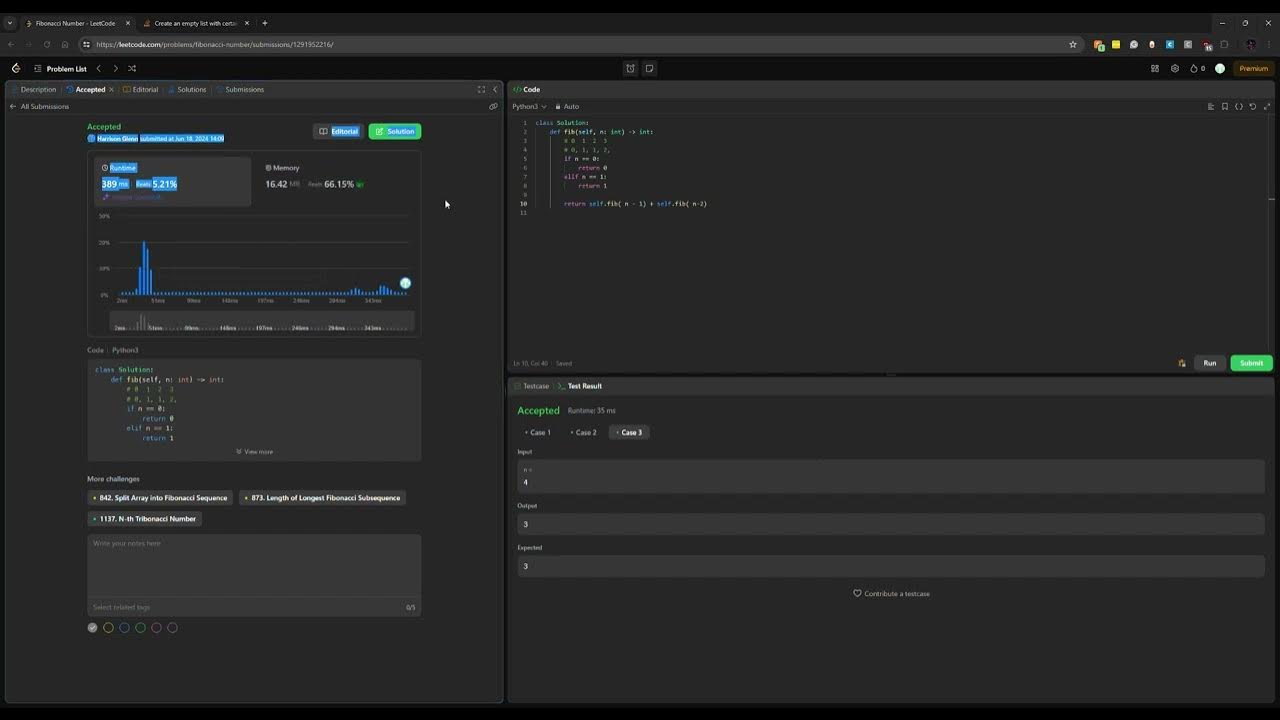1280x720 pixels.
Task: Click Contribute a testcase link
Action: 891,594
